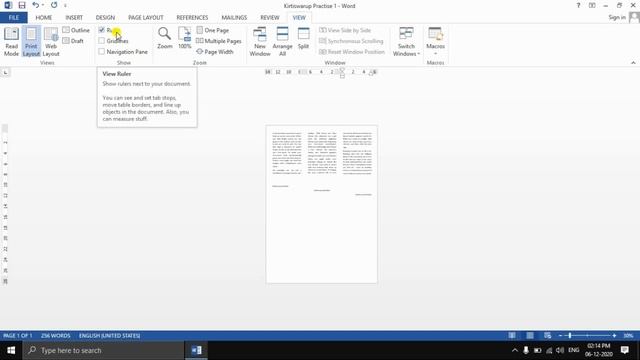Switch to Read Mode view
The height and width of the screenshot is (360, 640).
(x=11, y=41)
